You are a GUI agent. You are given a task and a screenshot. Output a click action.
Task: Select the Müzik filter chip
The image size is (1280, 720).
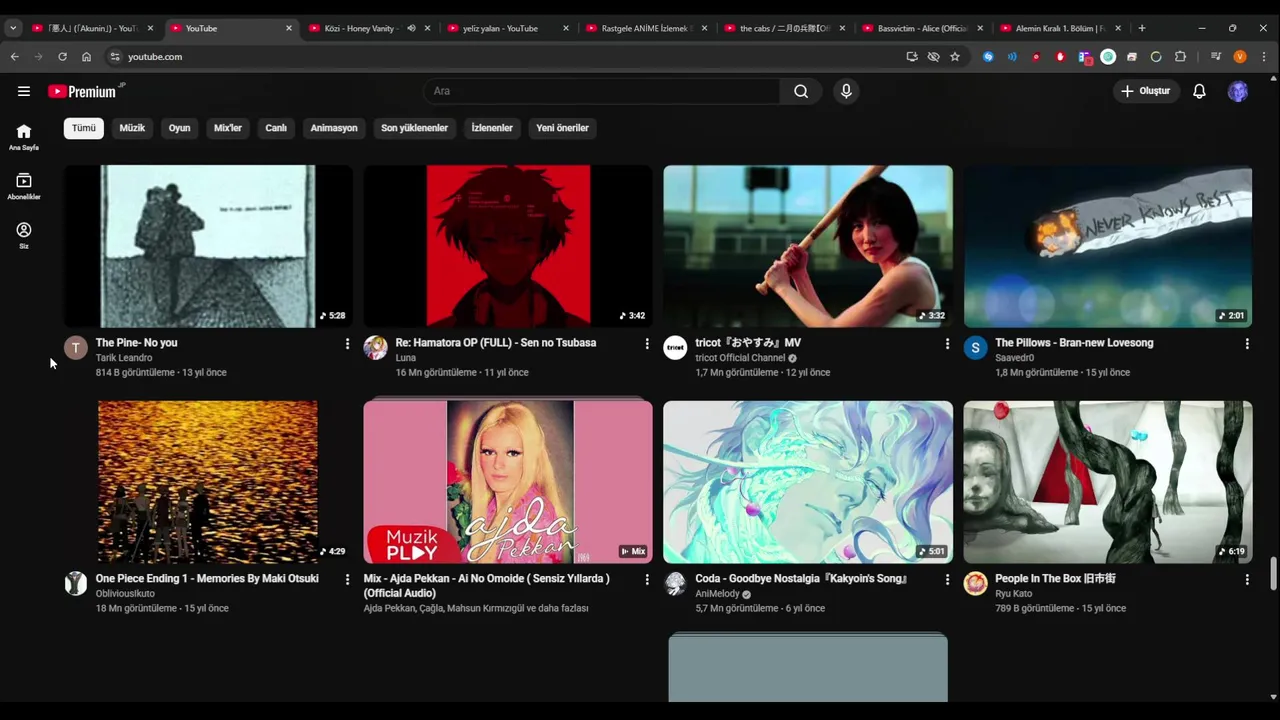point(132,128)
